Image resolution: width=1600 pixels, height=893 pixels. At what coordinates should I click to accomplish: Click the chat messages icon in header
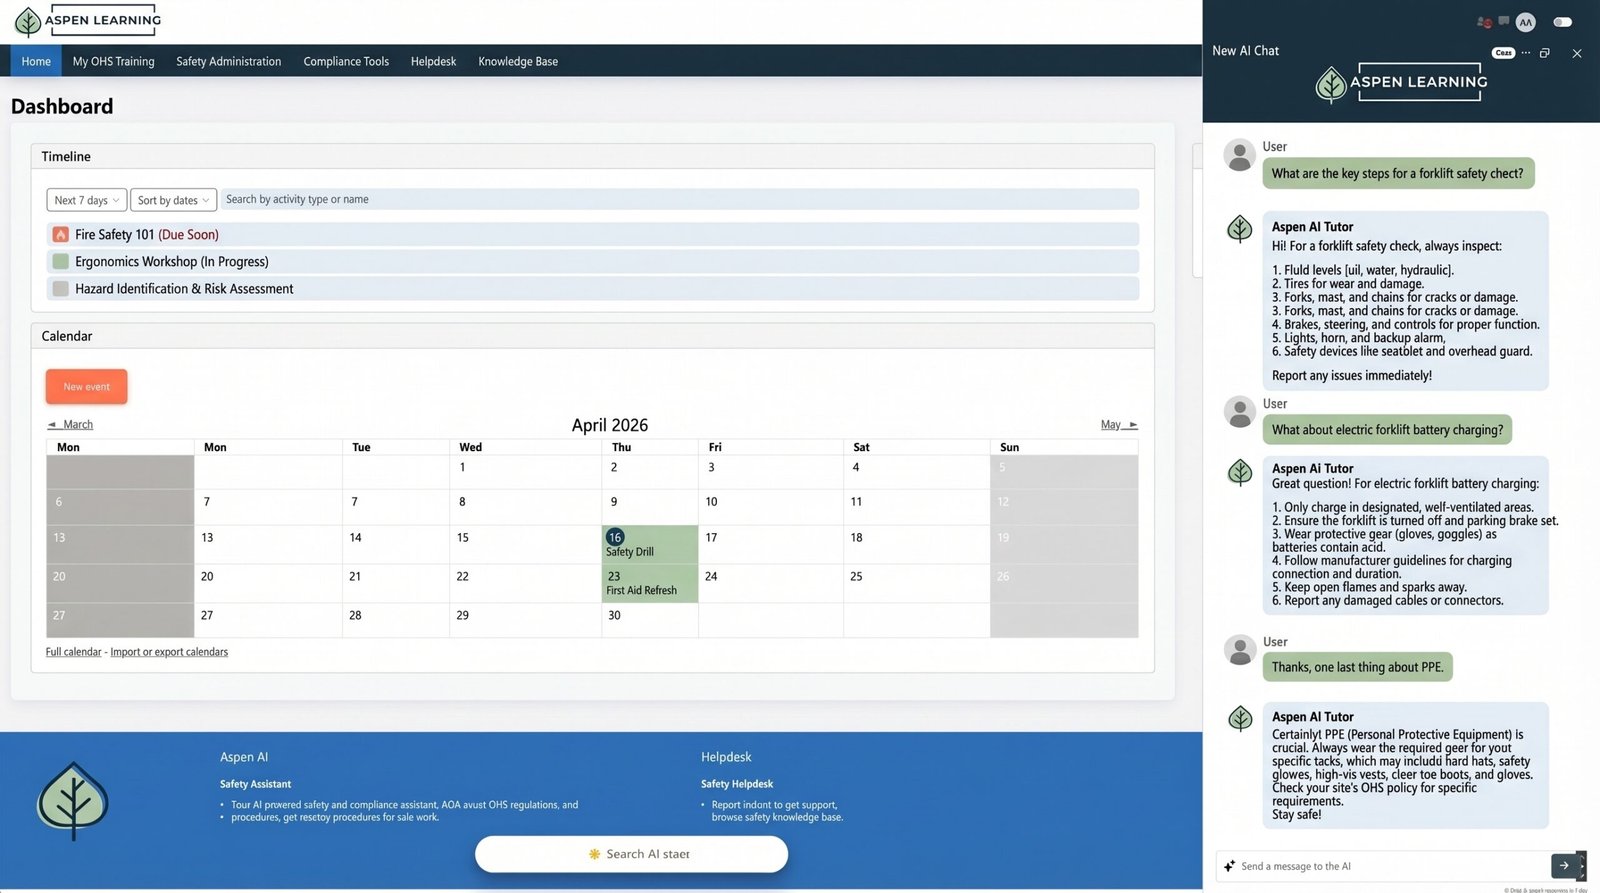[x=1504, y=21]
